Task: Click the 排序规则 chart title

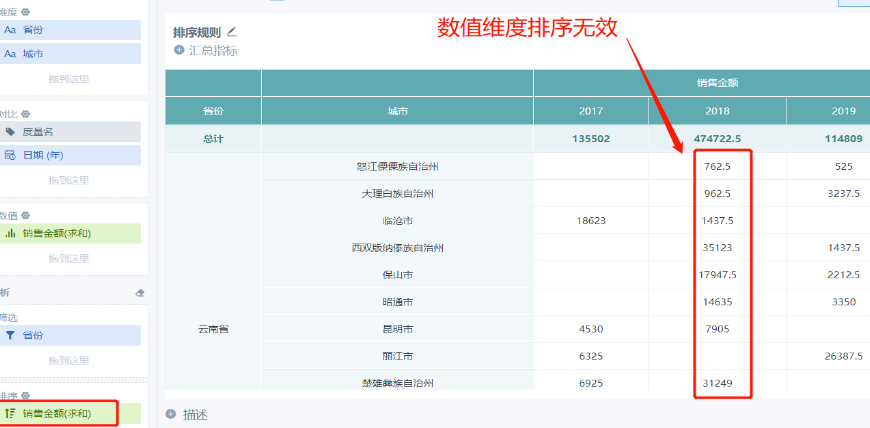Action: pyautogui.click(x=196, y=32)
